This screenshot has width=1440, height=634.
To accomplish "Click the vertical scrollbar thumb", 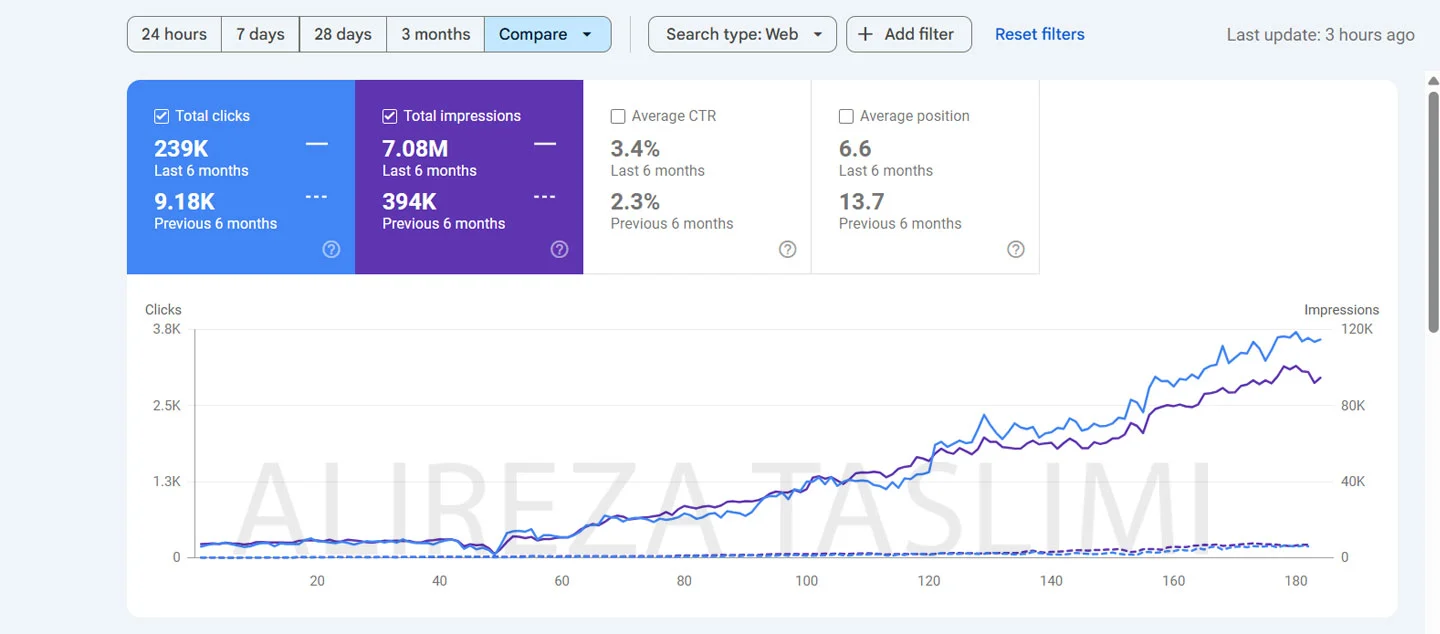I will click(x=1432, y=210).
